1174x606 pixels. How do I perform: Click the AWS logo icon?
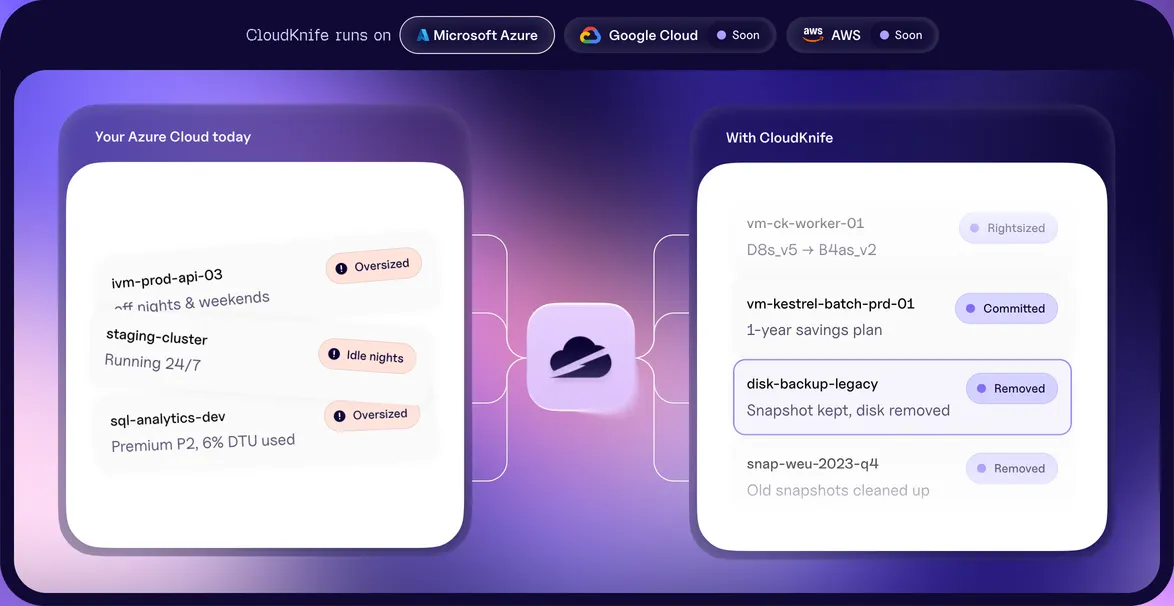click(x=813, y=35)
